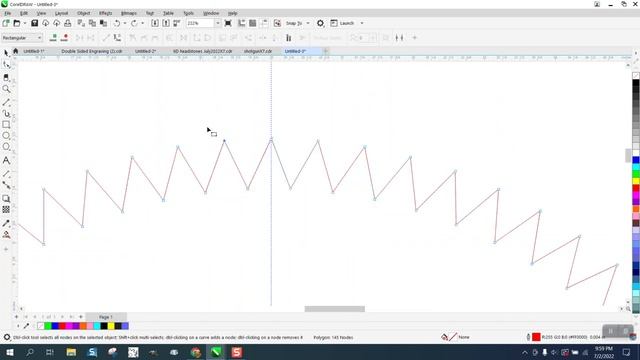
Task: Click the Launch button
Action: (343, 23)
